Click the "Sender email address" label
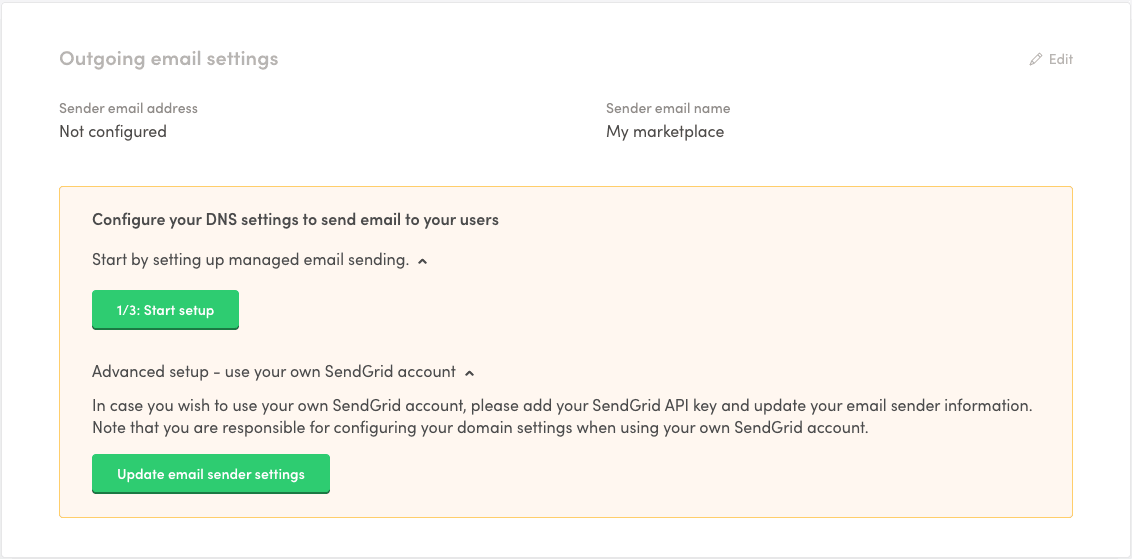This screenshot has height=559, width=1132. pyautogui.click(x=128, y=108)
